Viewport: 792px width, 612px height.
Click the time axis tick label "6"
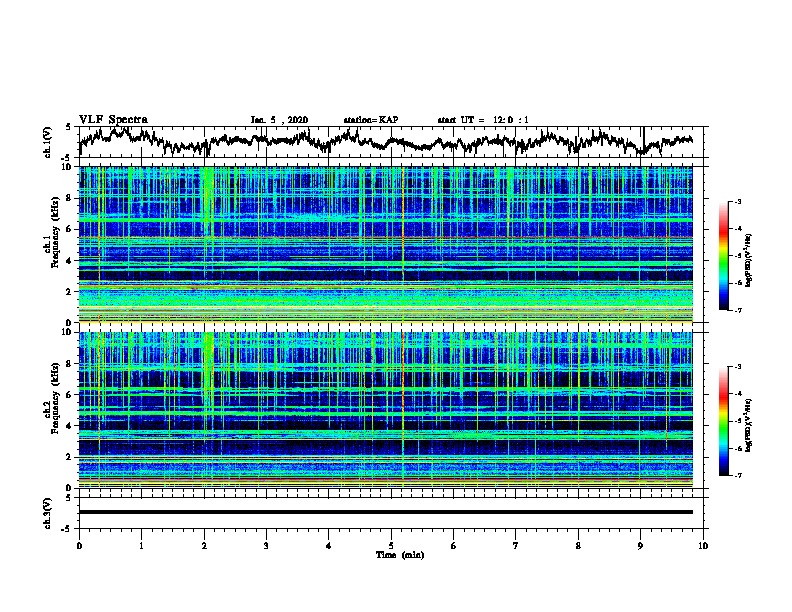tap(454, 546)
